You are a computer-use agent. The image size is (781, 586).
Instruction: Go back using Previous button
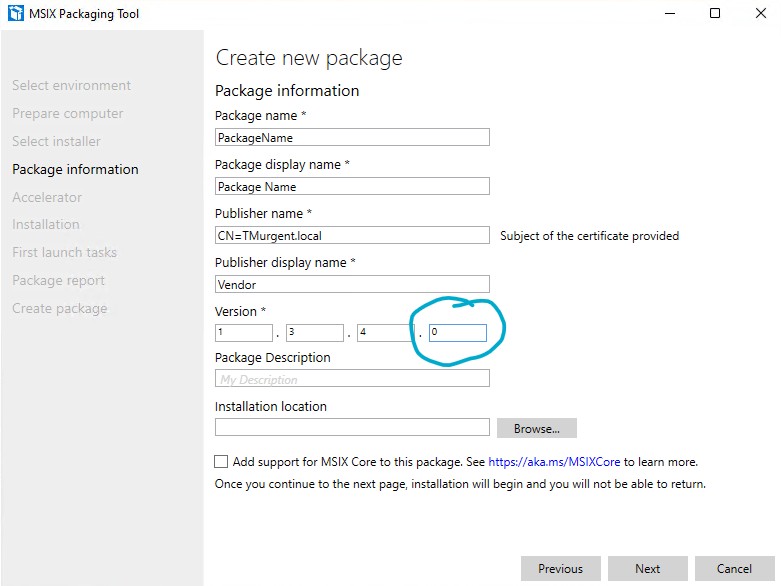pyautogui.click(x=560, y=568)
